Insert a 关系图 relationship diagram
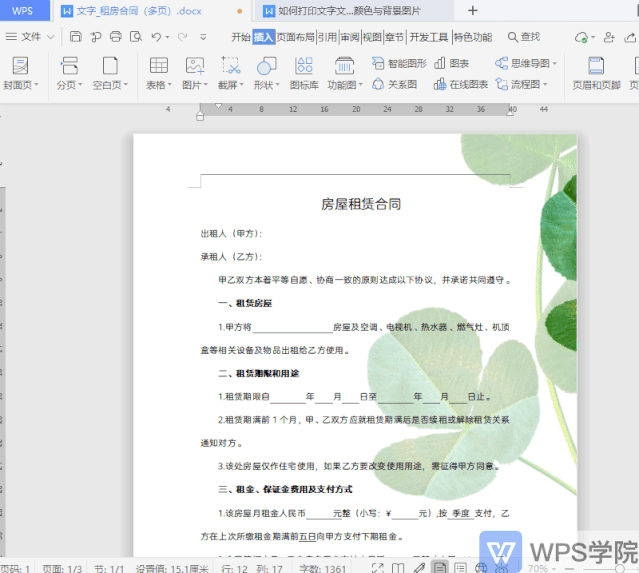The width and height of the screenshot is (639, 573). [394, 84]
